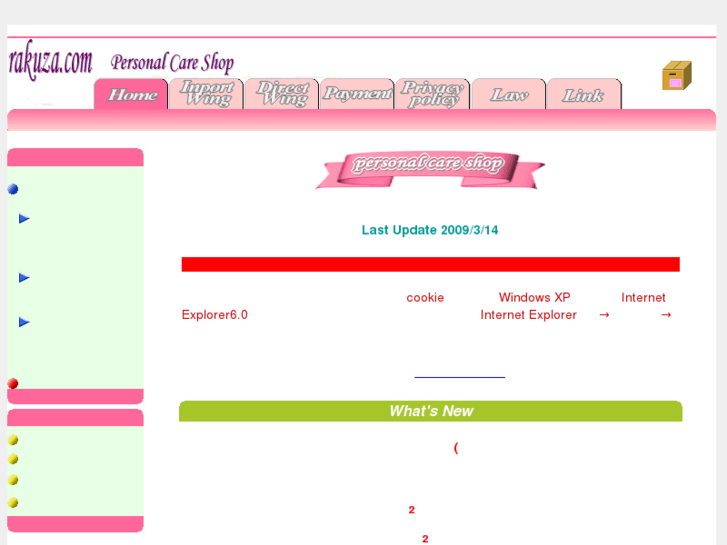Switch to the Direct Wing tab
The width and height of the screenshot is (727, 545).
coord(282,94)
